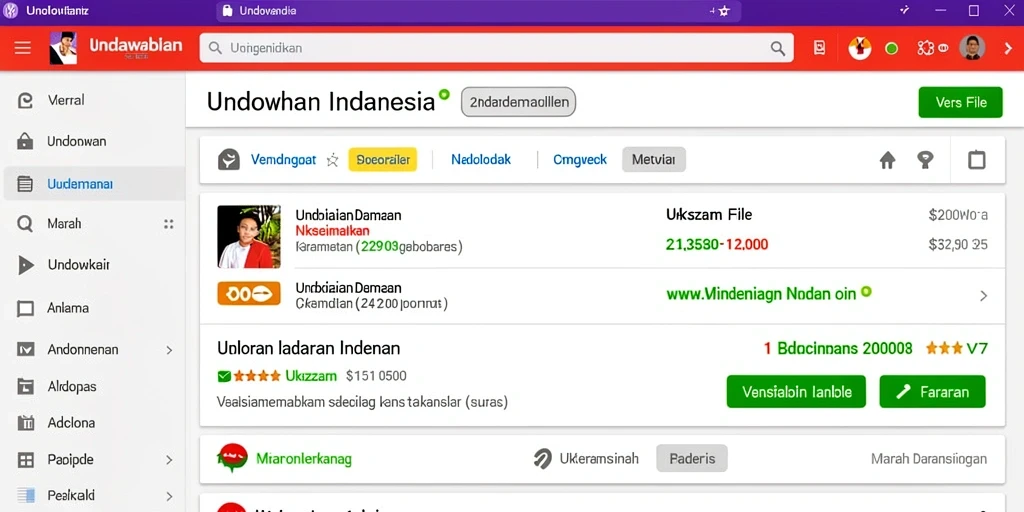Open the Nedolodak tab

[x=481, y=159]
